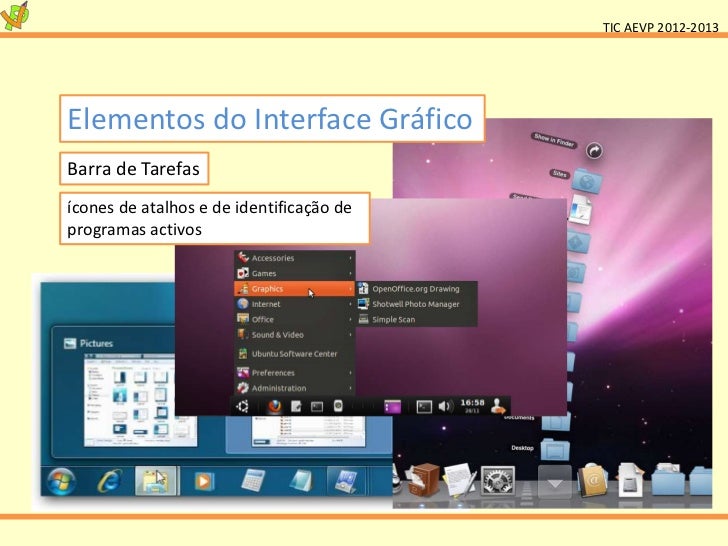Viewport: 728px width, 546px height.
Task: Expand the Administration submenu
Action: [295, 388]
